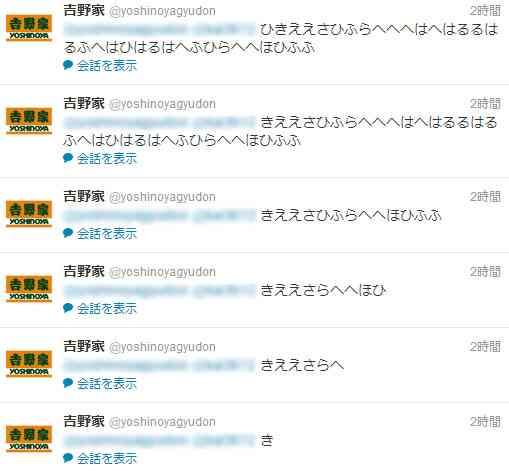Click speech bubble icon under tweet "きええさらへへほひ"

point(68,308)
